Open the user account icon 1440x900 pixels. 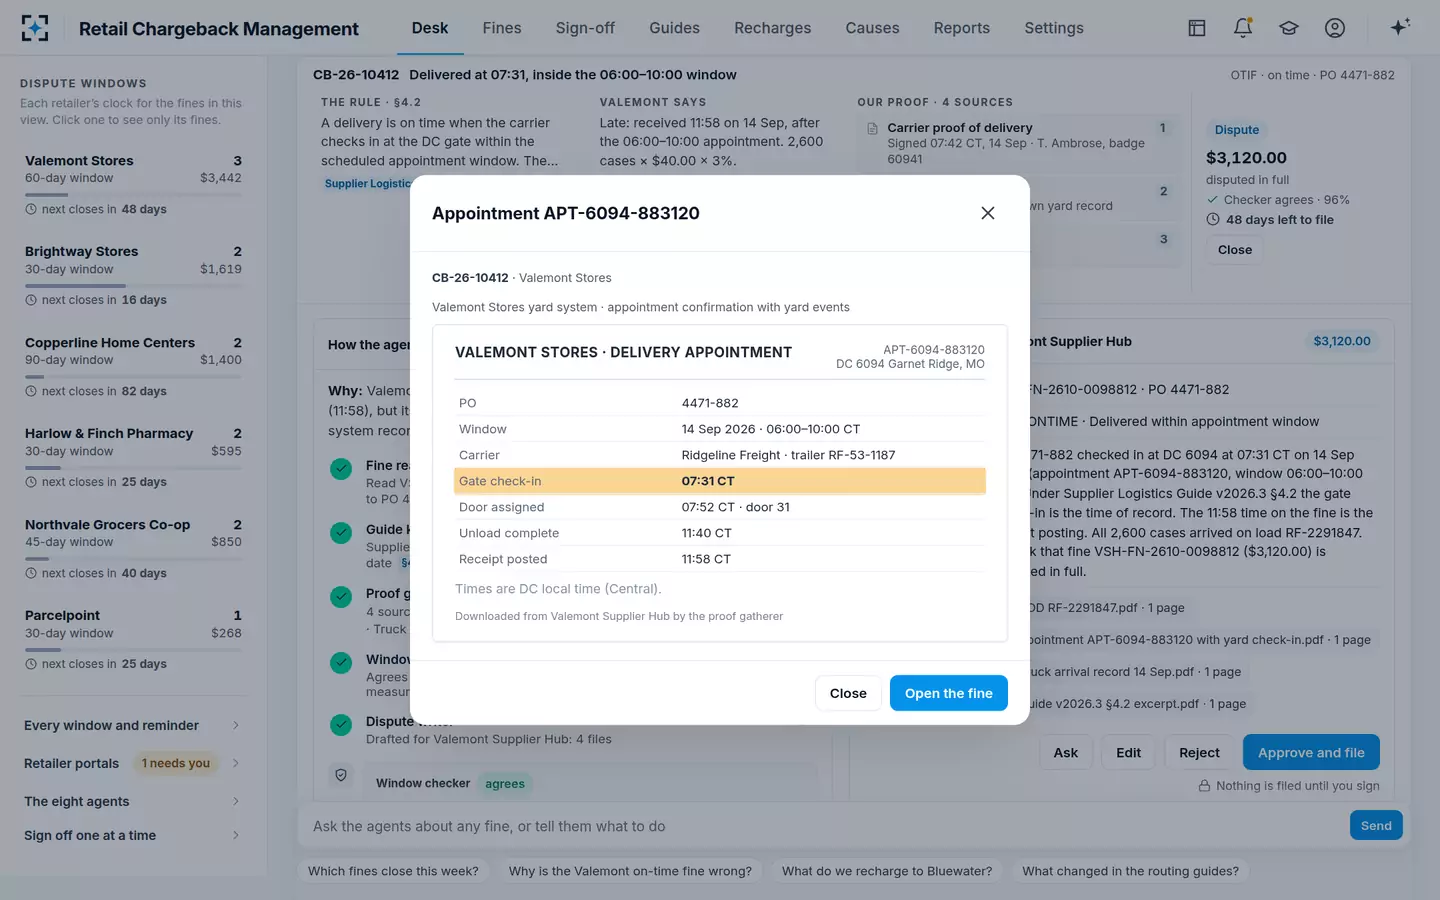(1335, 28)
